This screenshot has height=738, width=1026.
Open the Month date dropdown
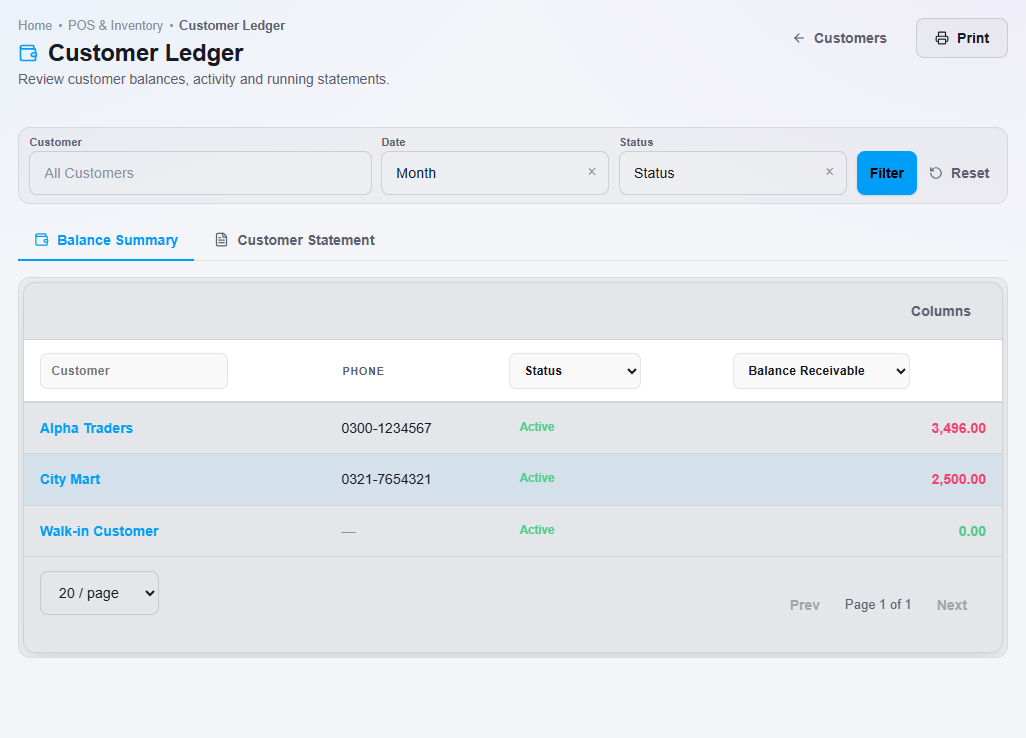tap(495, 173)
